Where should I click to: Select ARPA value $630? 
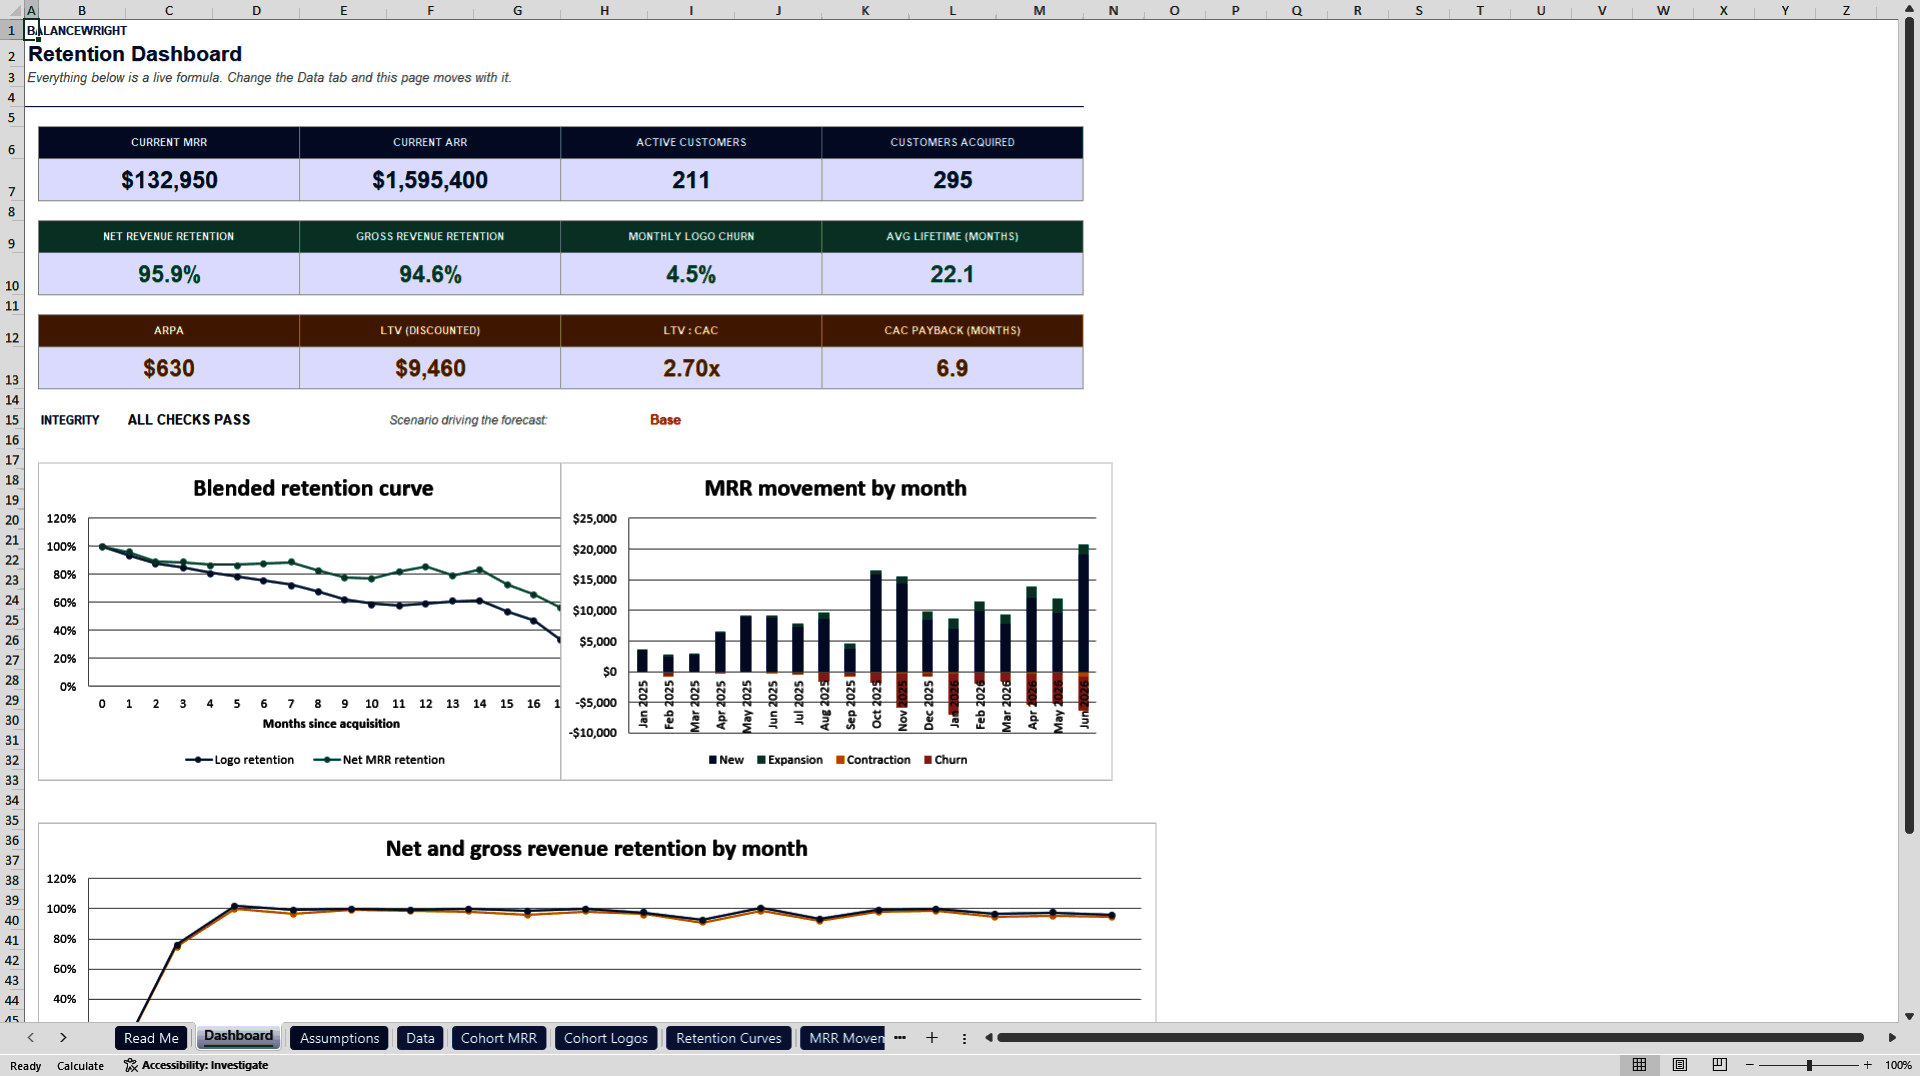point(169,368)
